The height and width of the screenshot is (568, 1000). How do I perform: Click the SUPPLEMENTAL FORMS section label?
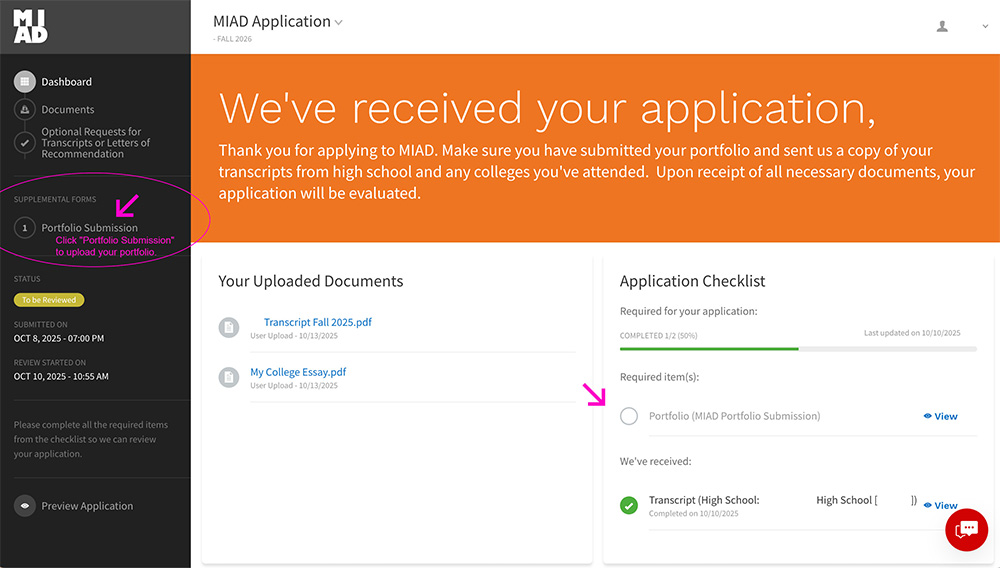coord(55,200)
